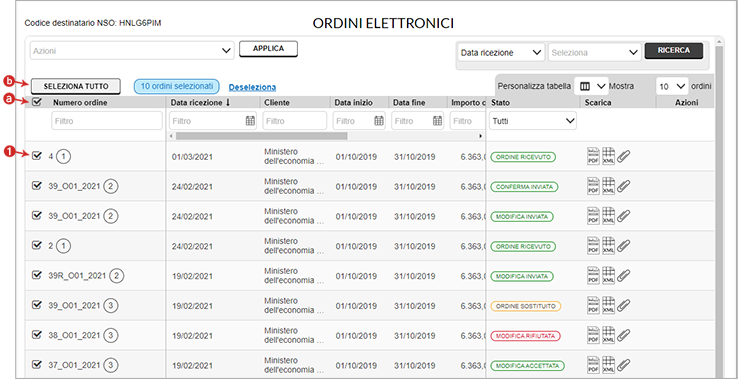Click the Deseleziona link
This screenshot has width=740, height=379.
(x=252, y=87)
